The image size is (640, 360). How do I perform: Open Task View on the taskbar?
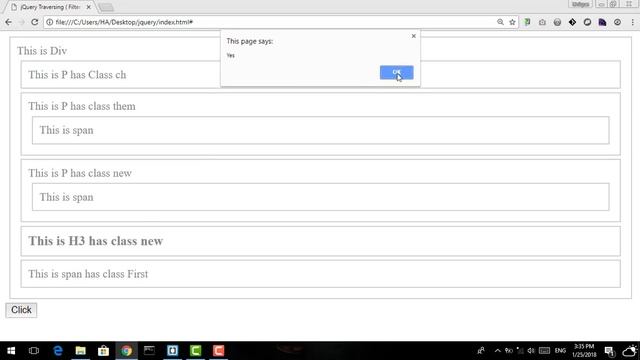coord(34,351)
